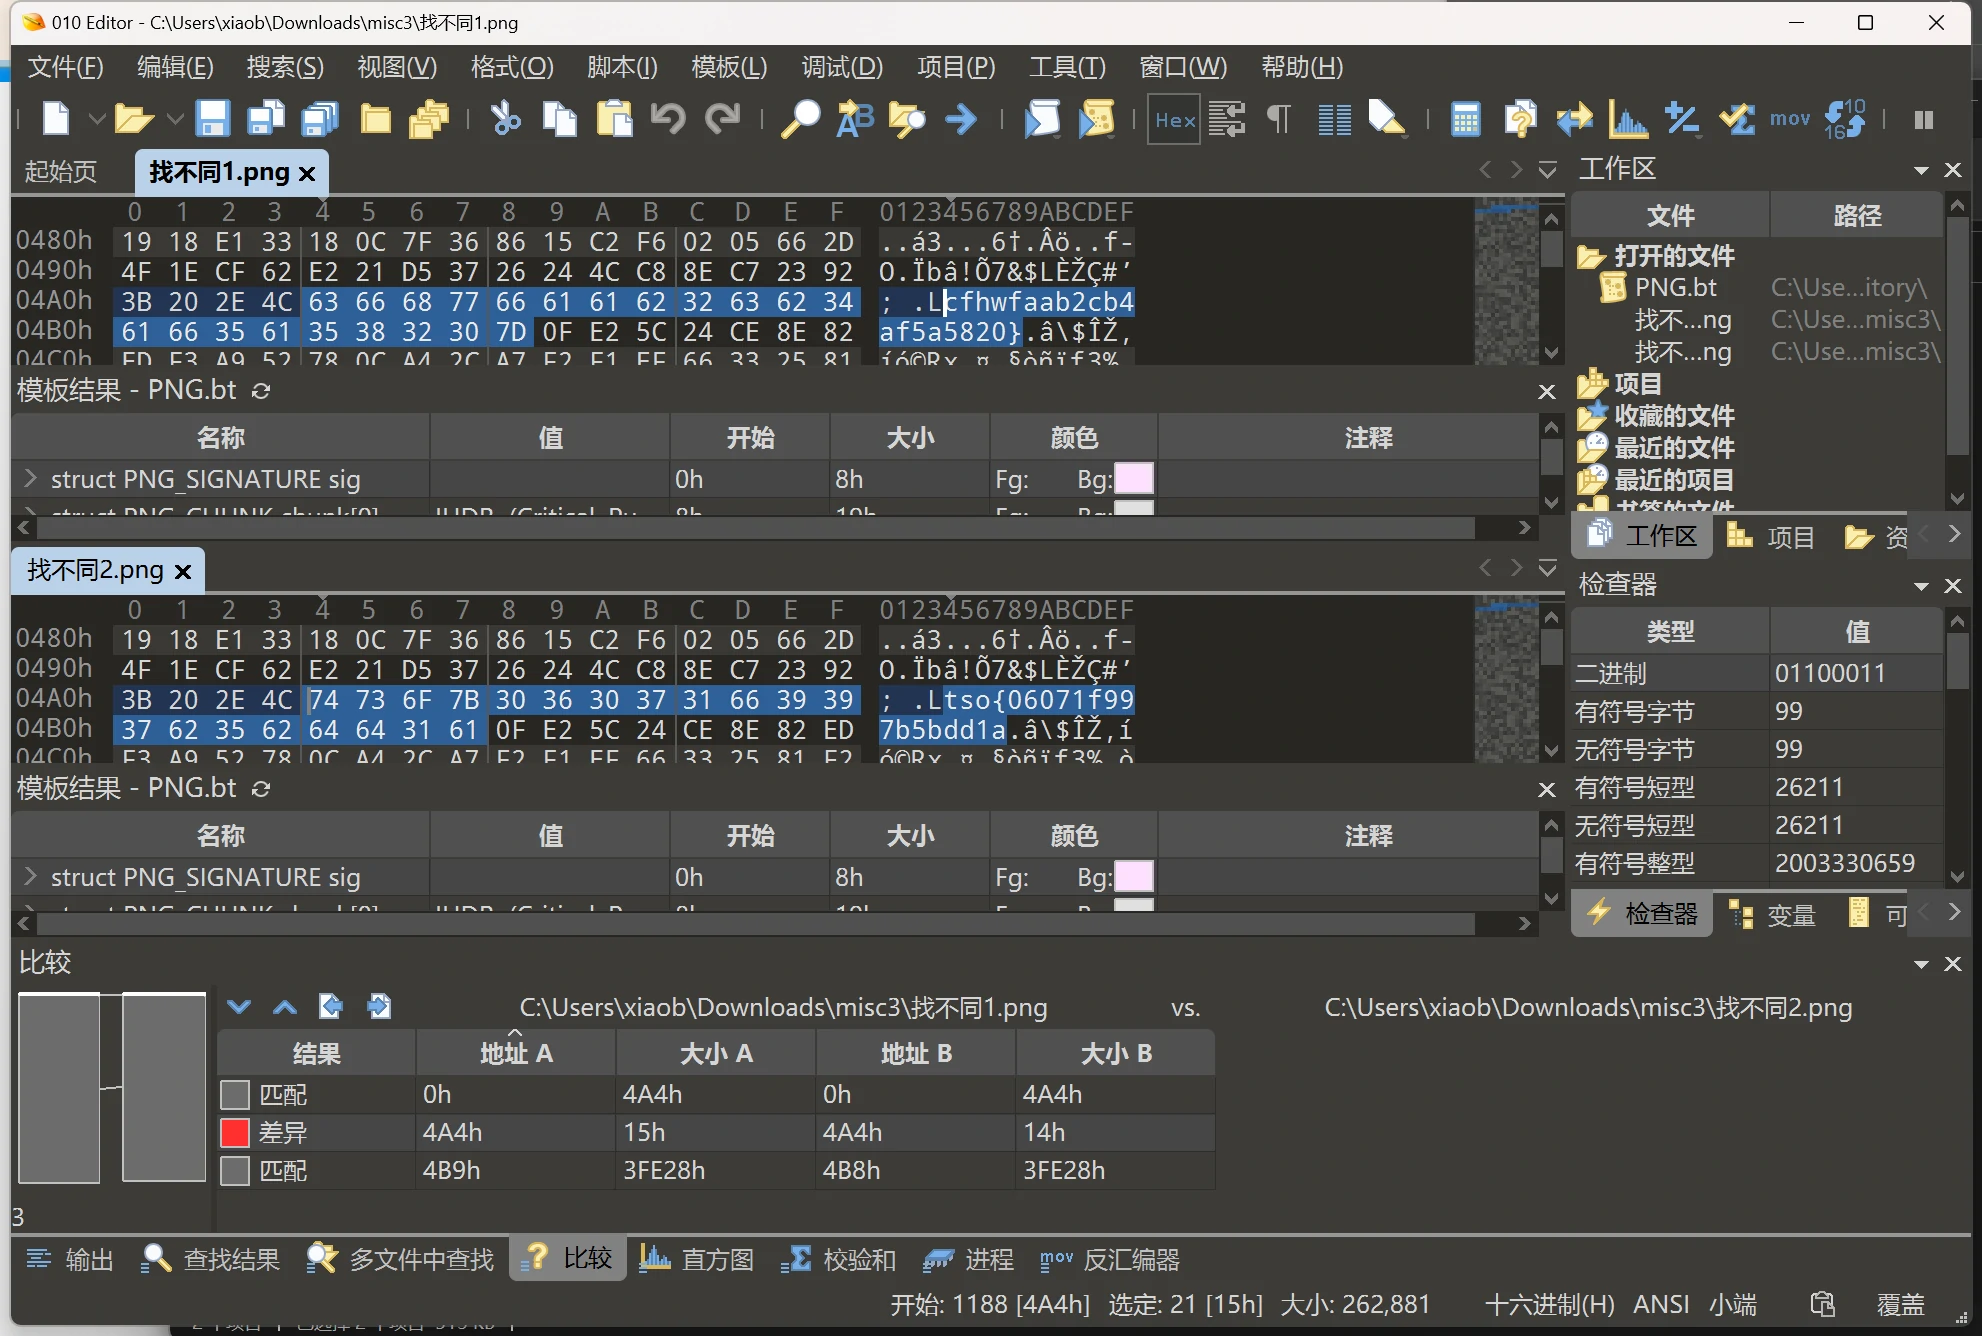Click pink Bg color swatch in top template

(1134, 479)
